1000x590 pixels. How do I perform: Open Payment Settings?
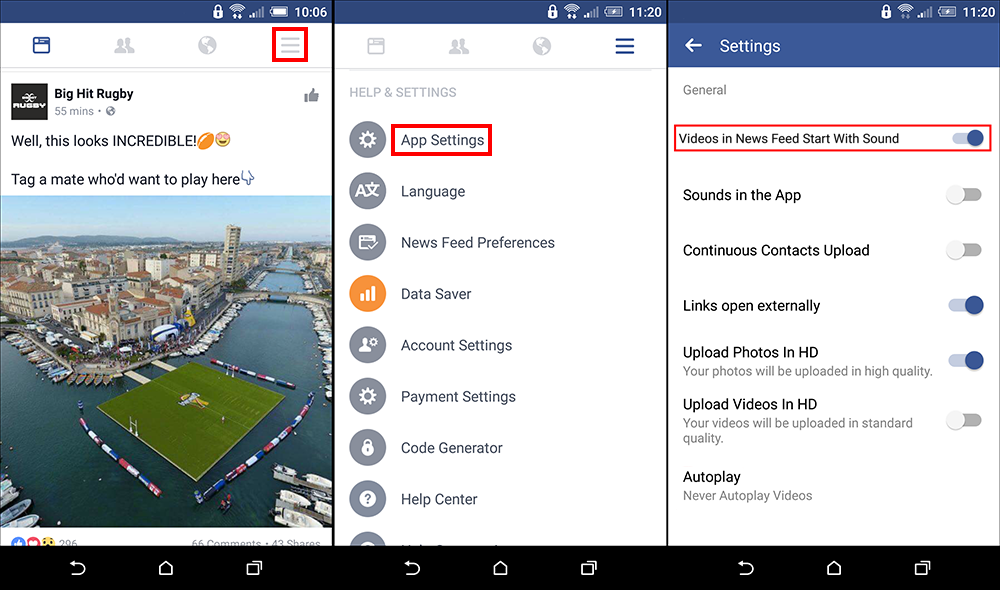pyautogui.click(x=458, y=397)
